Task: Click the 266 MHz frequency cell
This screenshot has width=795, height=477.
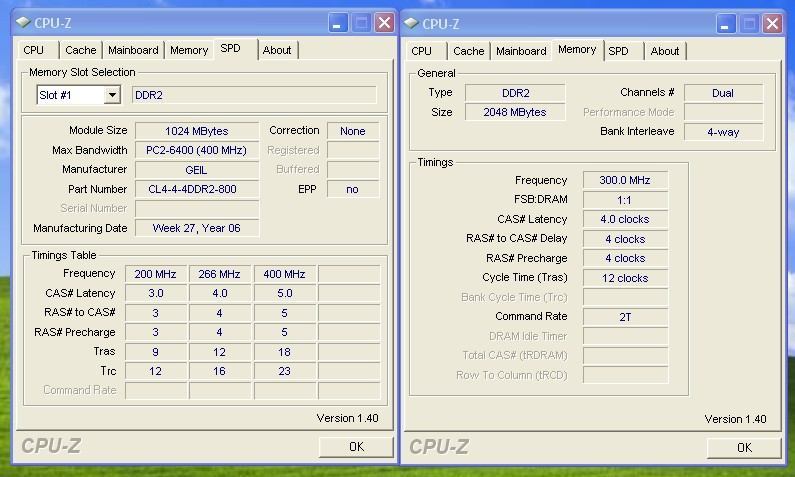Action: (x=220, y=274)
